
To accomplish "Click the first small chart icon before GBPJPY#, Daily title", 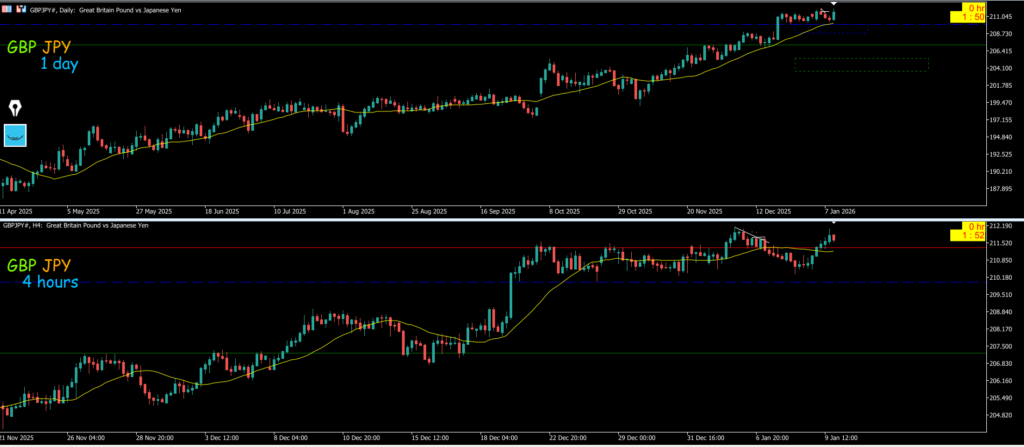I will point(6,5).
